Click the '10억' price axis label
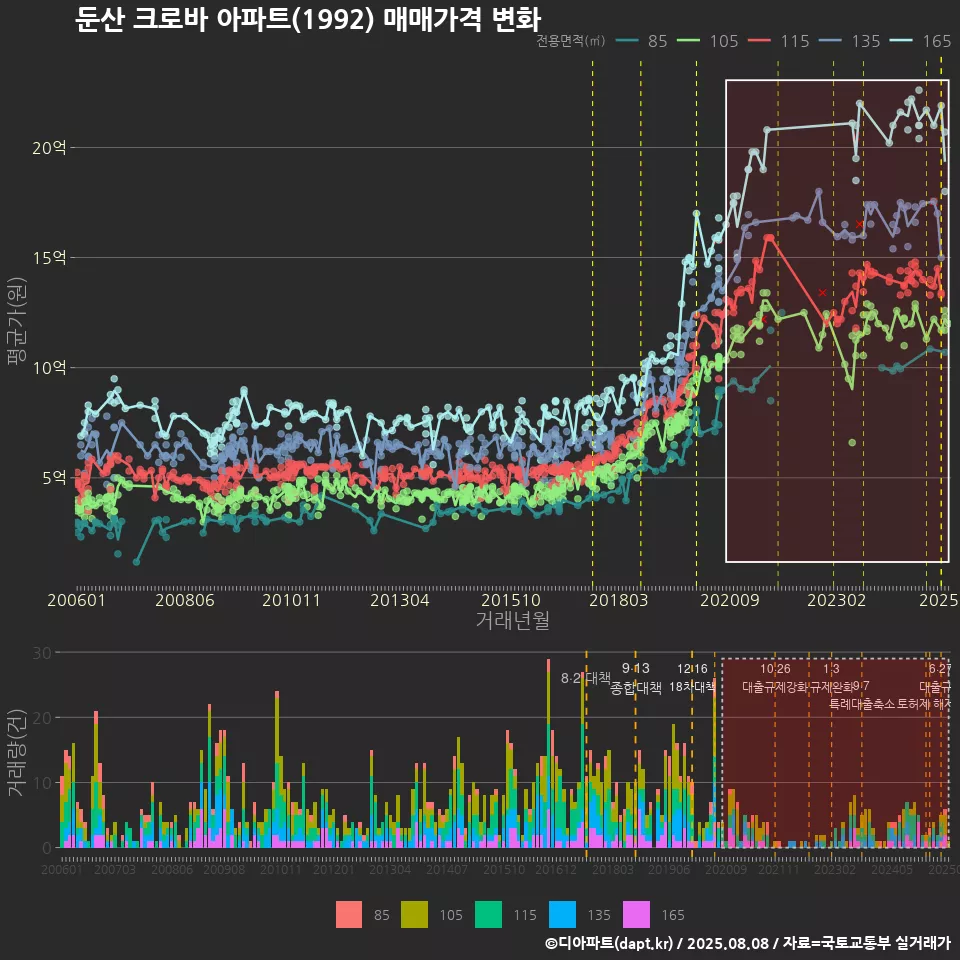The width and height of the screenshot is (960, 960). pos(50,368)
